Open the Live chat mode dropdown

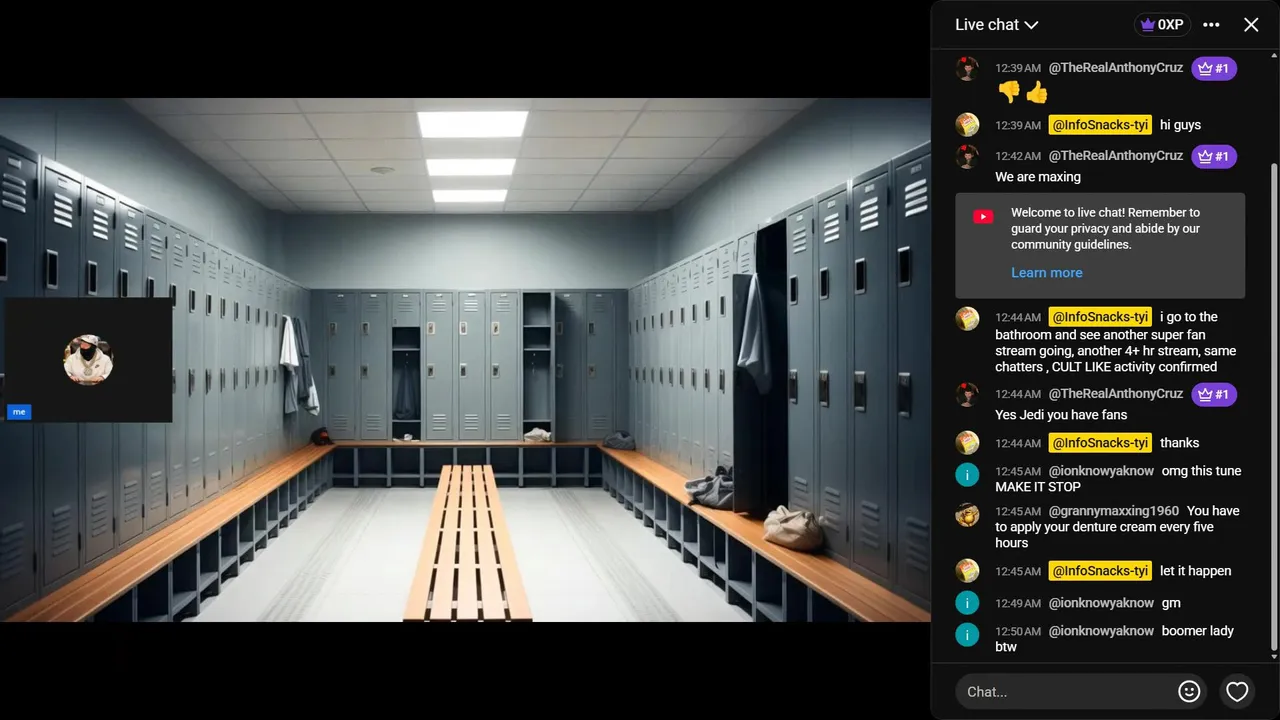(x=997, y=25)
